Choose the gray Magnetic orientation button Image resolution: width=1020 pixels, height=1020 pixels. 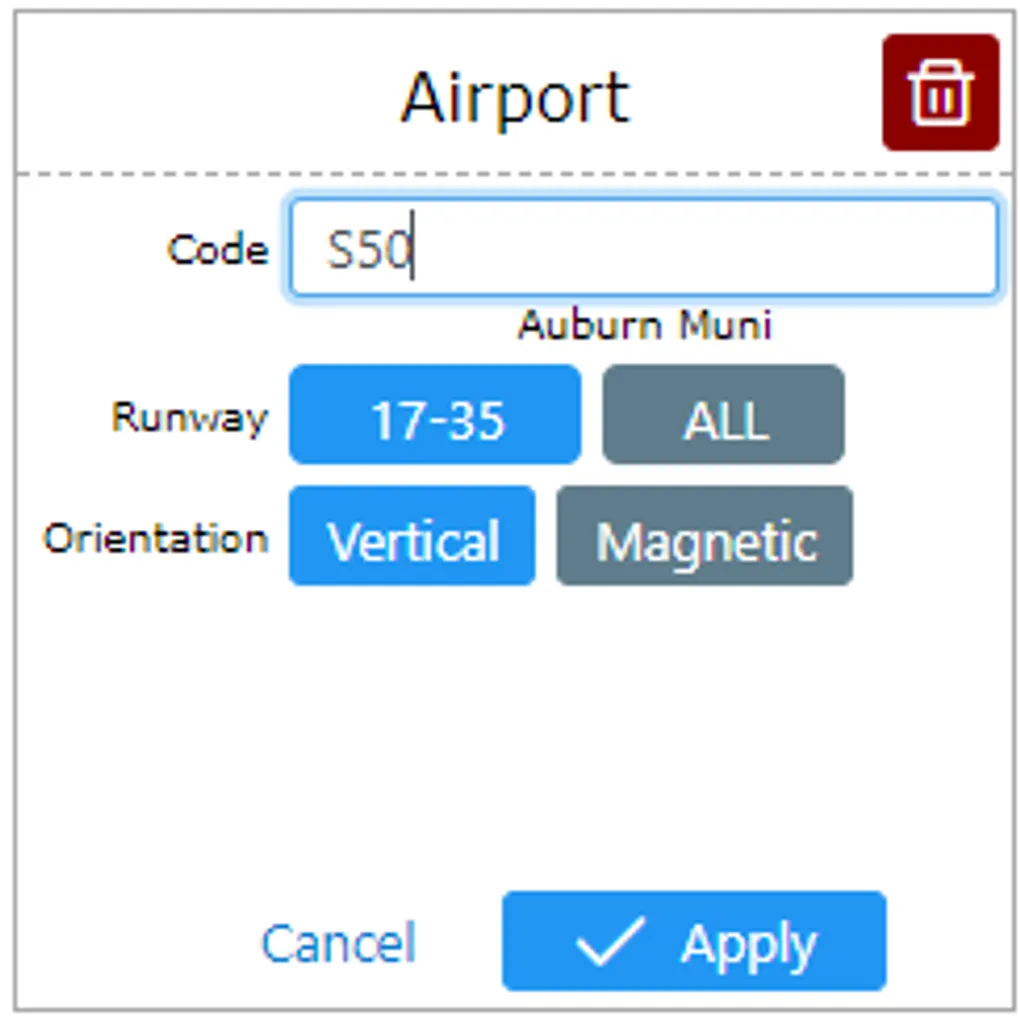click(704, 537)
